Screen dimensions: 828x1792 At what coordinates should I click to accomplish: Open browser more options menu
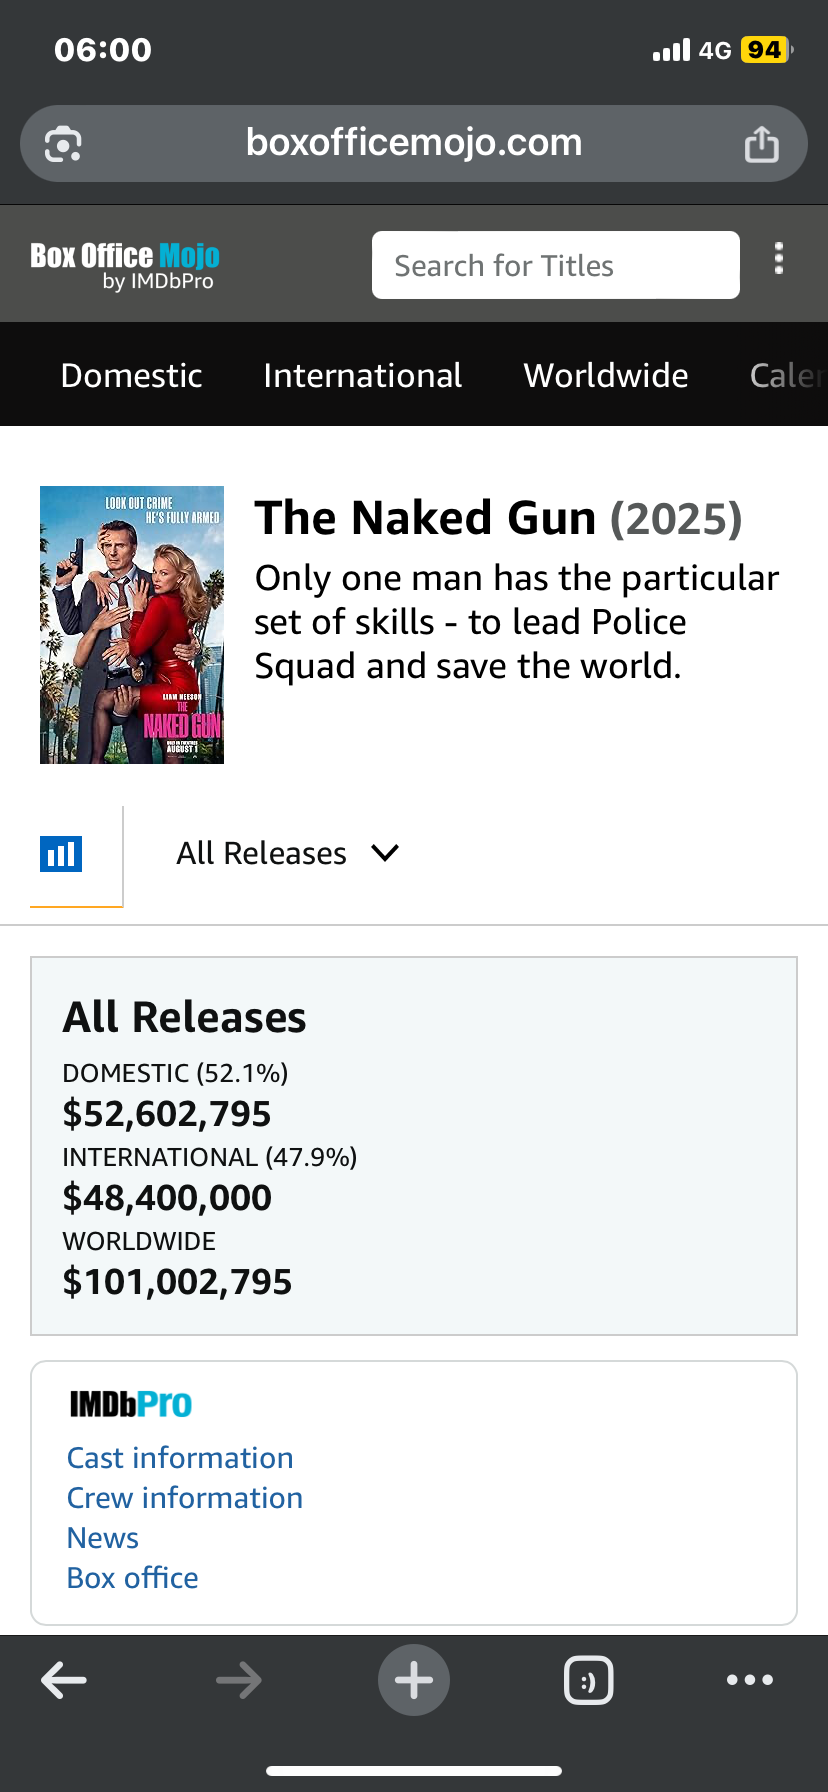(x=750, y=1680)
